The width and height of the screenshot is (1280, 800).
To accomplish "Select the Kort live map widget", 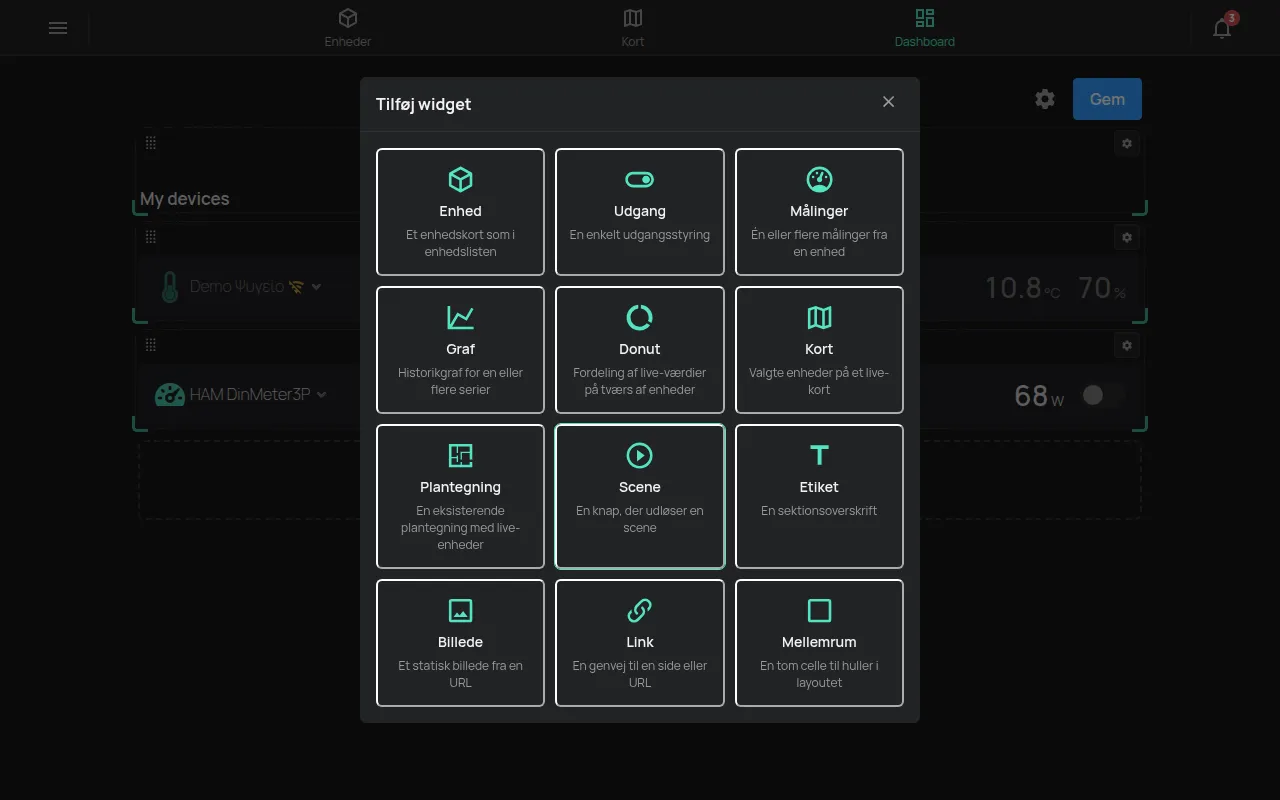I will pyautogui.click(x=819, y=350).
